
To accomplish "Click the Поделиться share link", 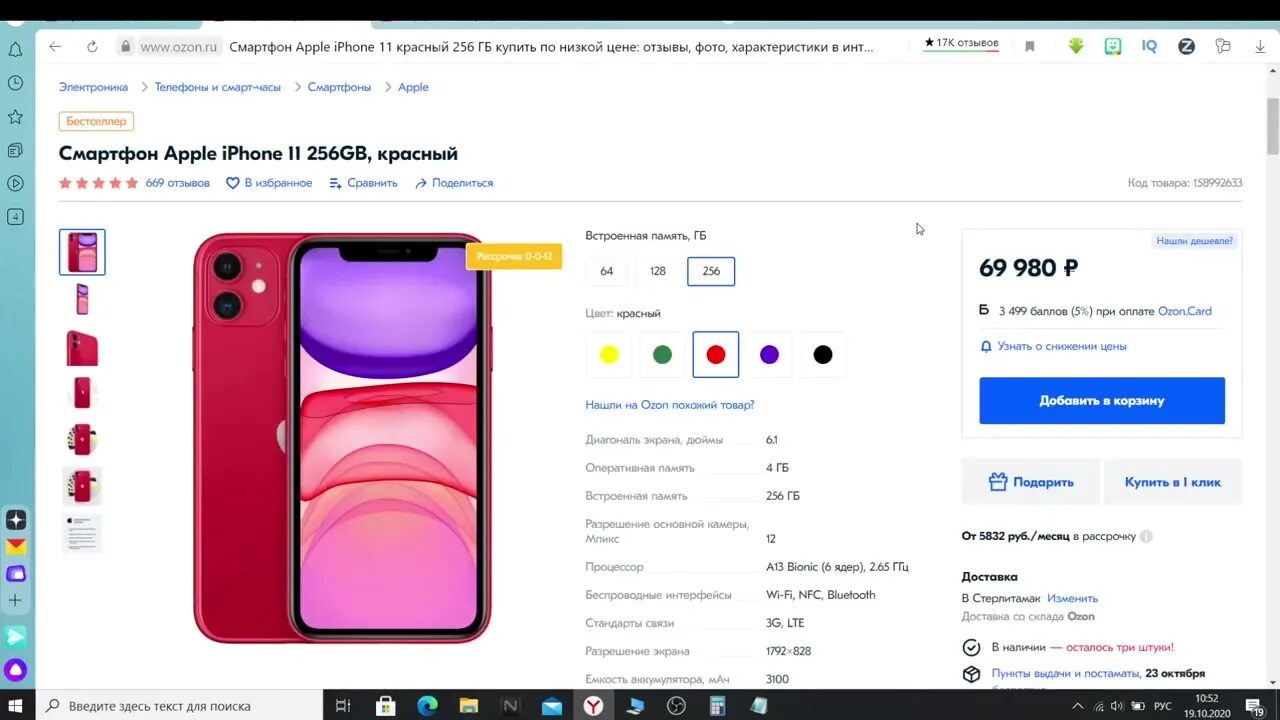I will coord(454,183).
